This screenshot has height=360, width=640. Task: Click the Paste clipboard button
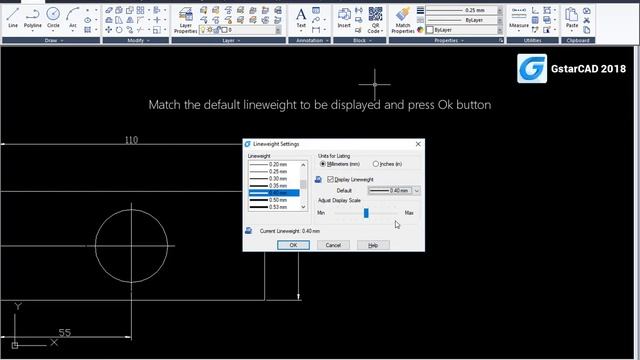571,18
